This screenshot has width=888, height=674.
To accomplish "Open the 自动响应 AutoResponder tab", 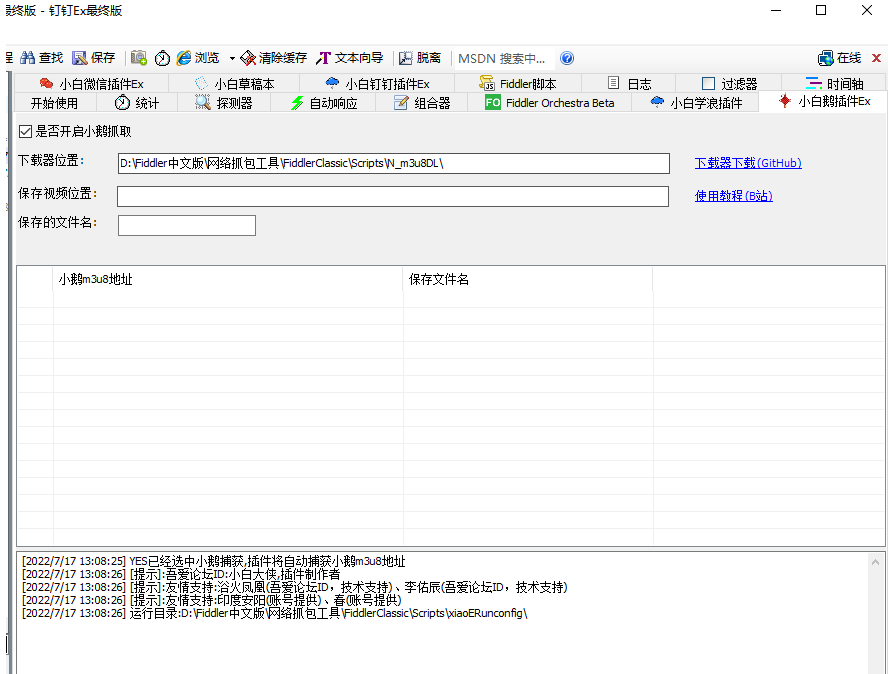I will (x=323, y=103).
